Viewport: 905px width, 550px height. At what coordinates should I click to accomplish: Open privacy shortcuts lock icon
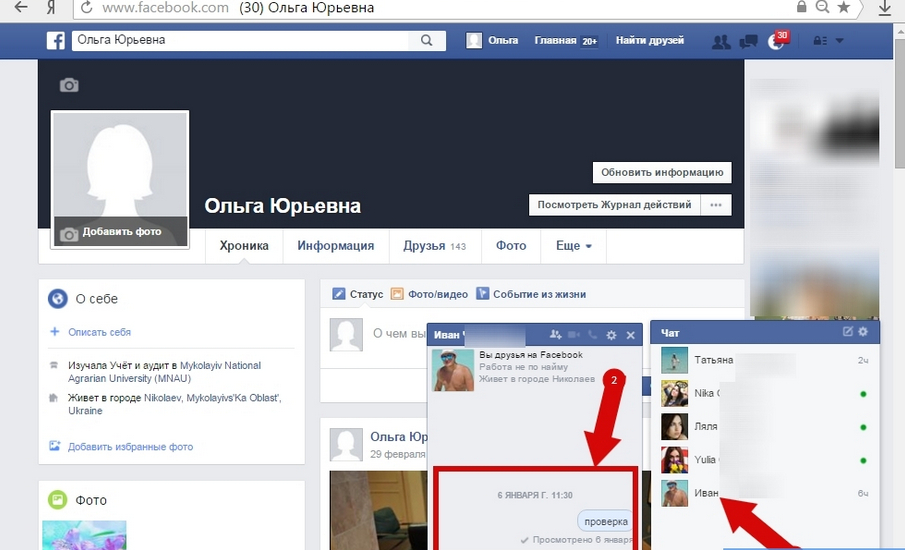[820, 41]
